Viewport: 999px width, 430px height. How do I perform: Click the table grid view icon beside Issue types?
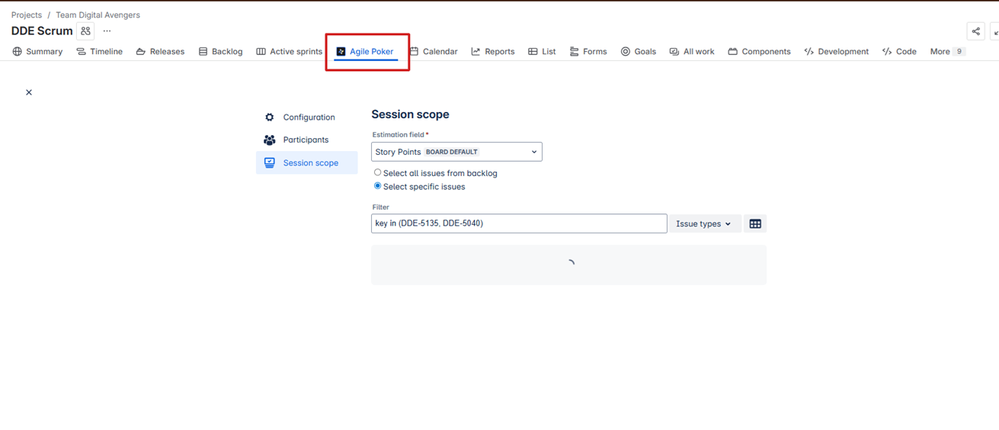pyautogui.click(x=755, y=224)
